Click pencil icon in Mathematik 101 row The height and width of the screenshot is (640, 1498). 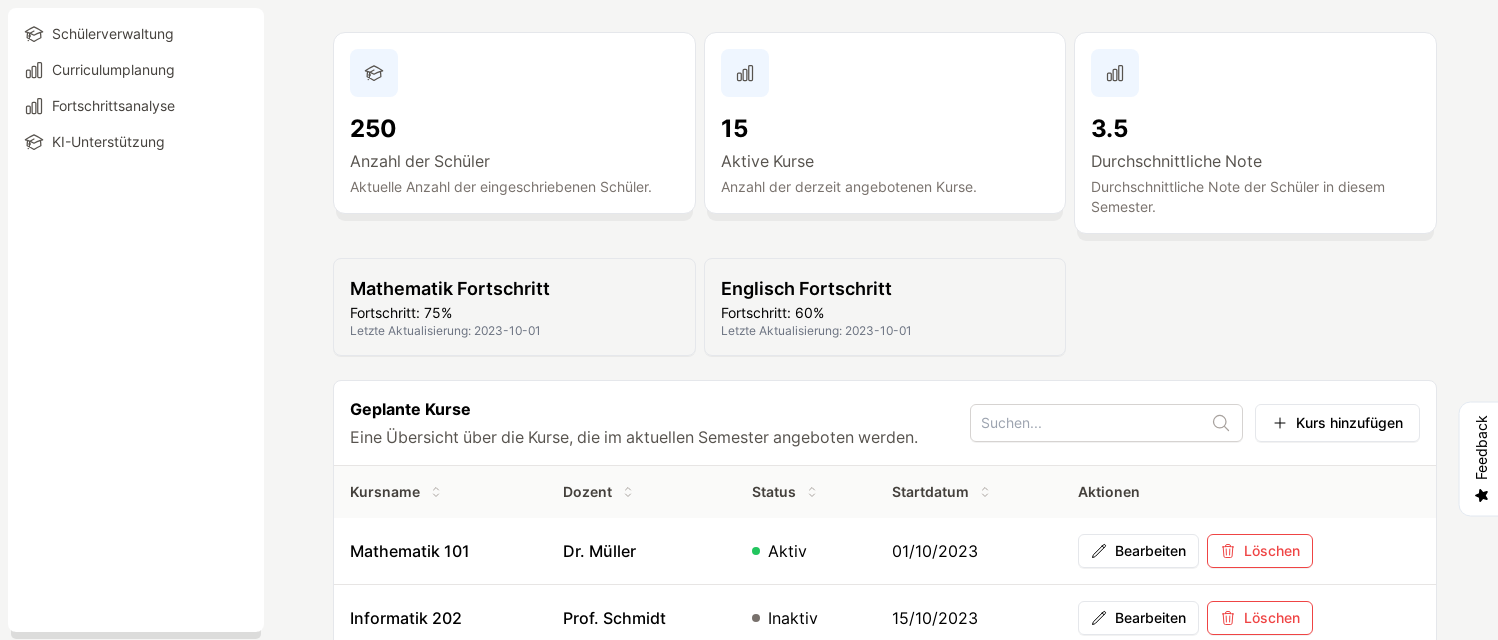pyautogui.click(x=1099, y=551)
